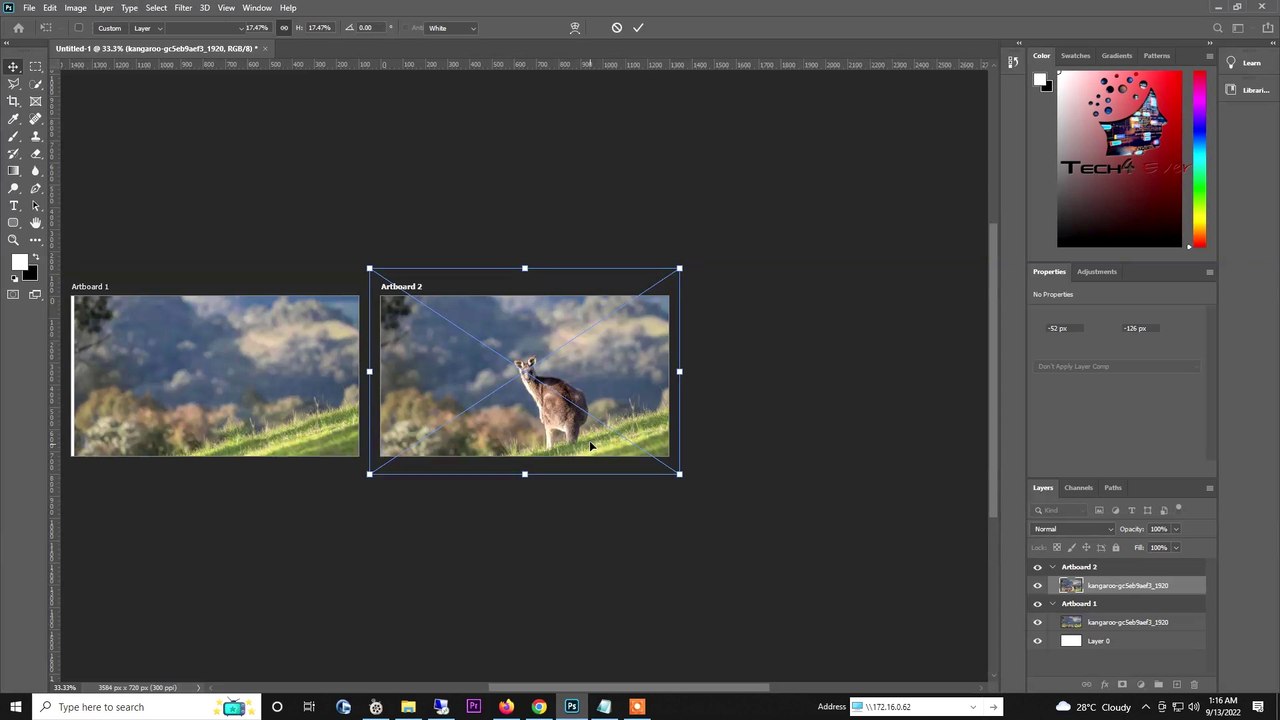This screenshot has height=720, width=1280.
Task: Open the Window menu
Action: 257,8
